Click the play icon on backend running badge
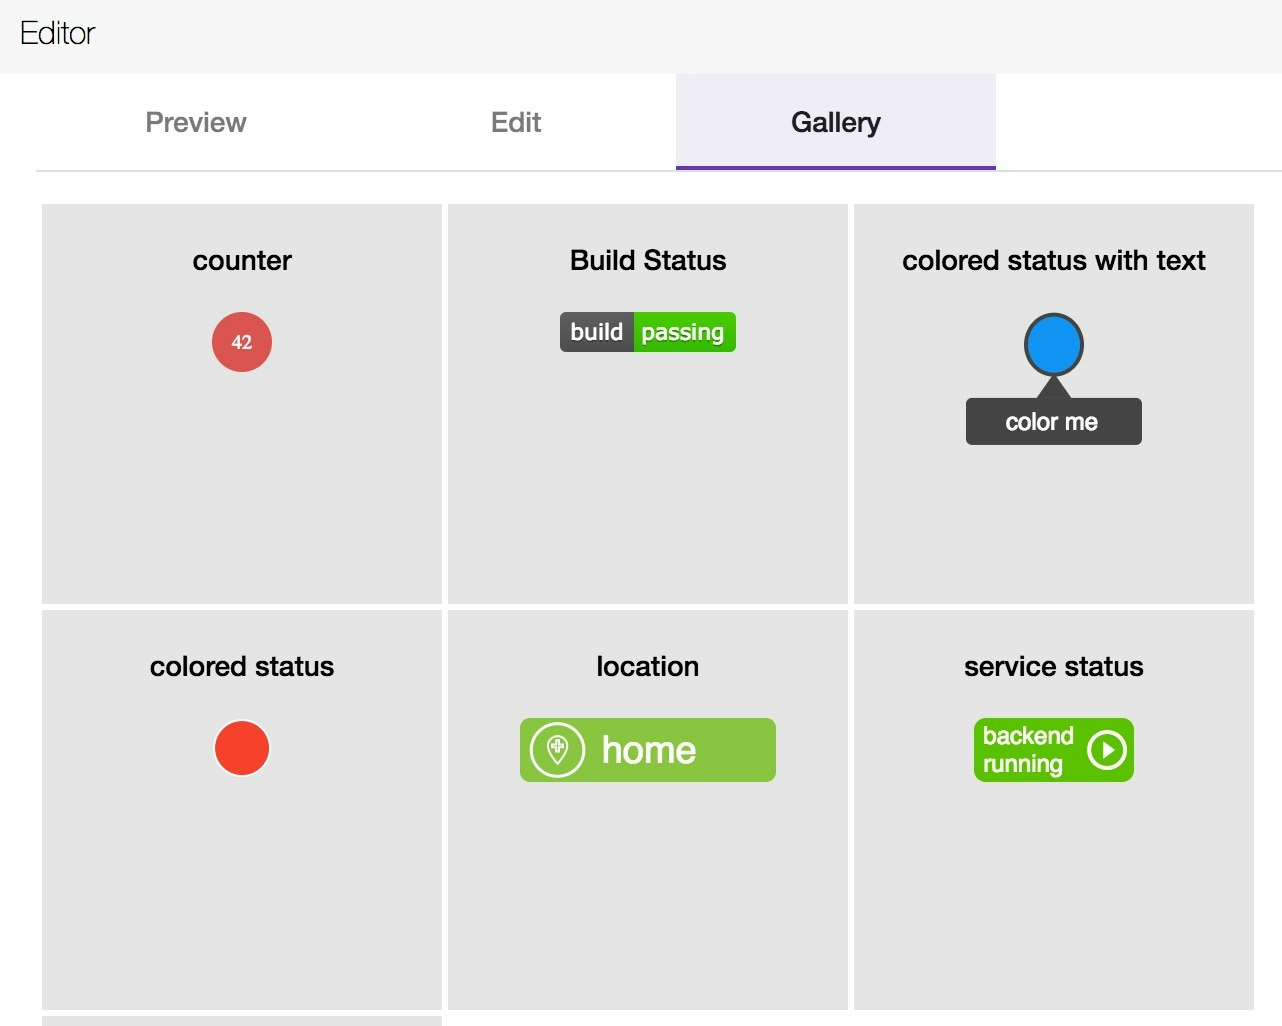This screenshot has width=1282, height=1026. [1105, 749]
